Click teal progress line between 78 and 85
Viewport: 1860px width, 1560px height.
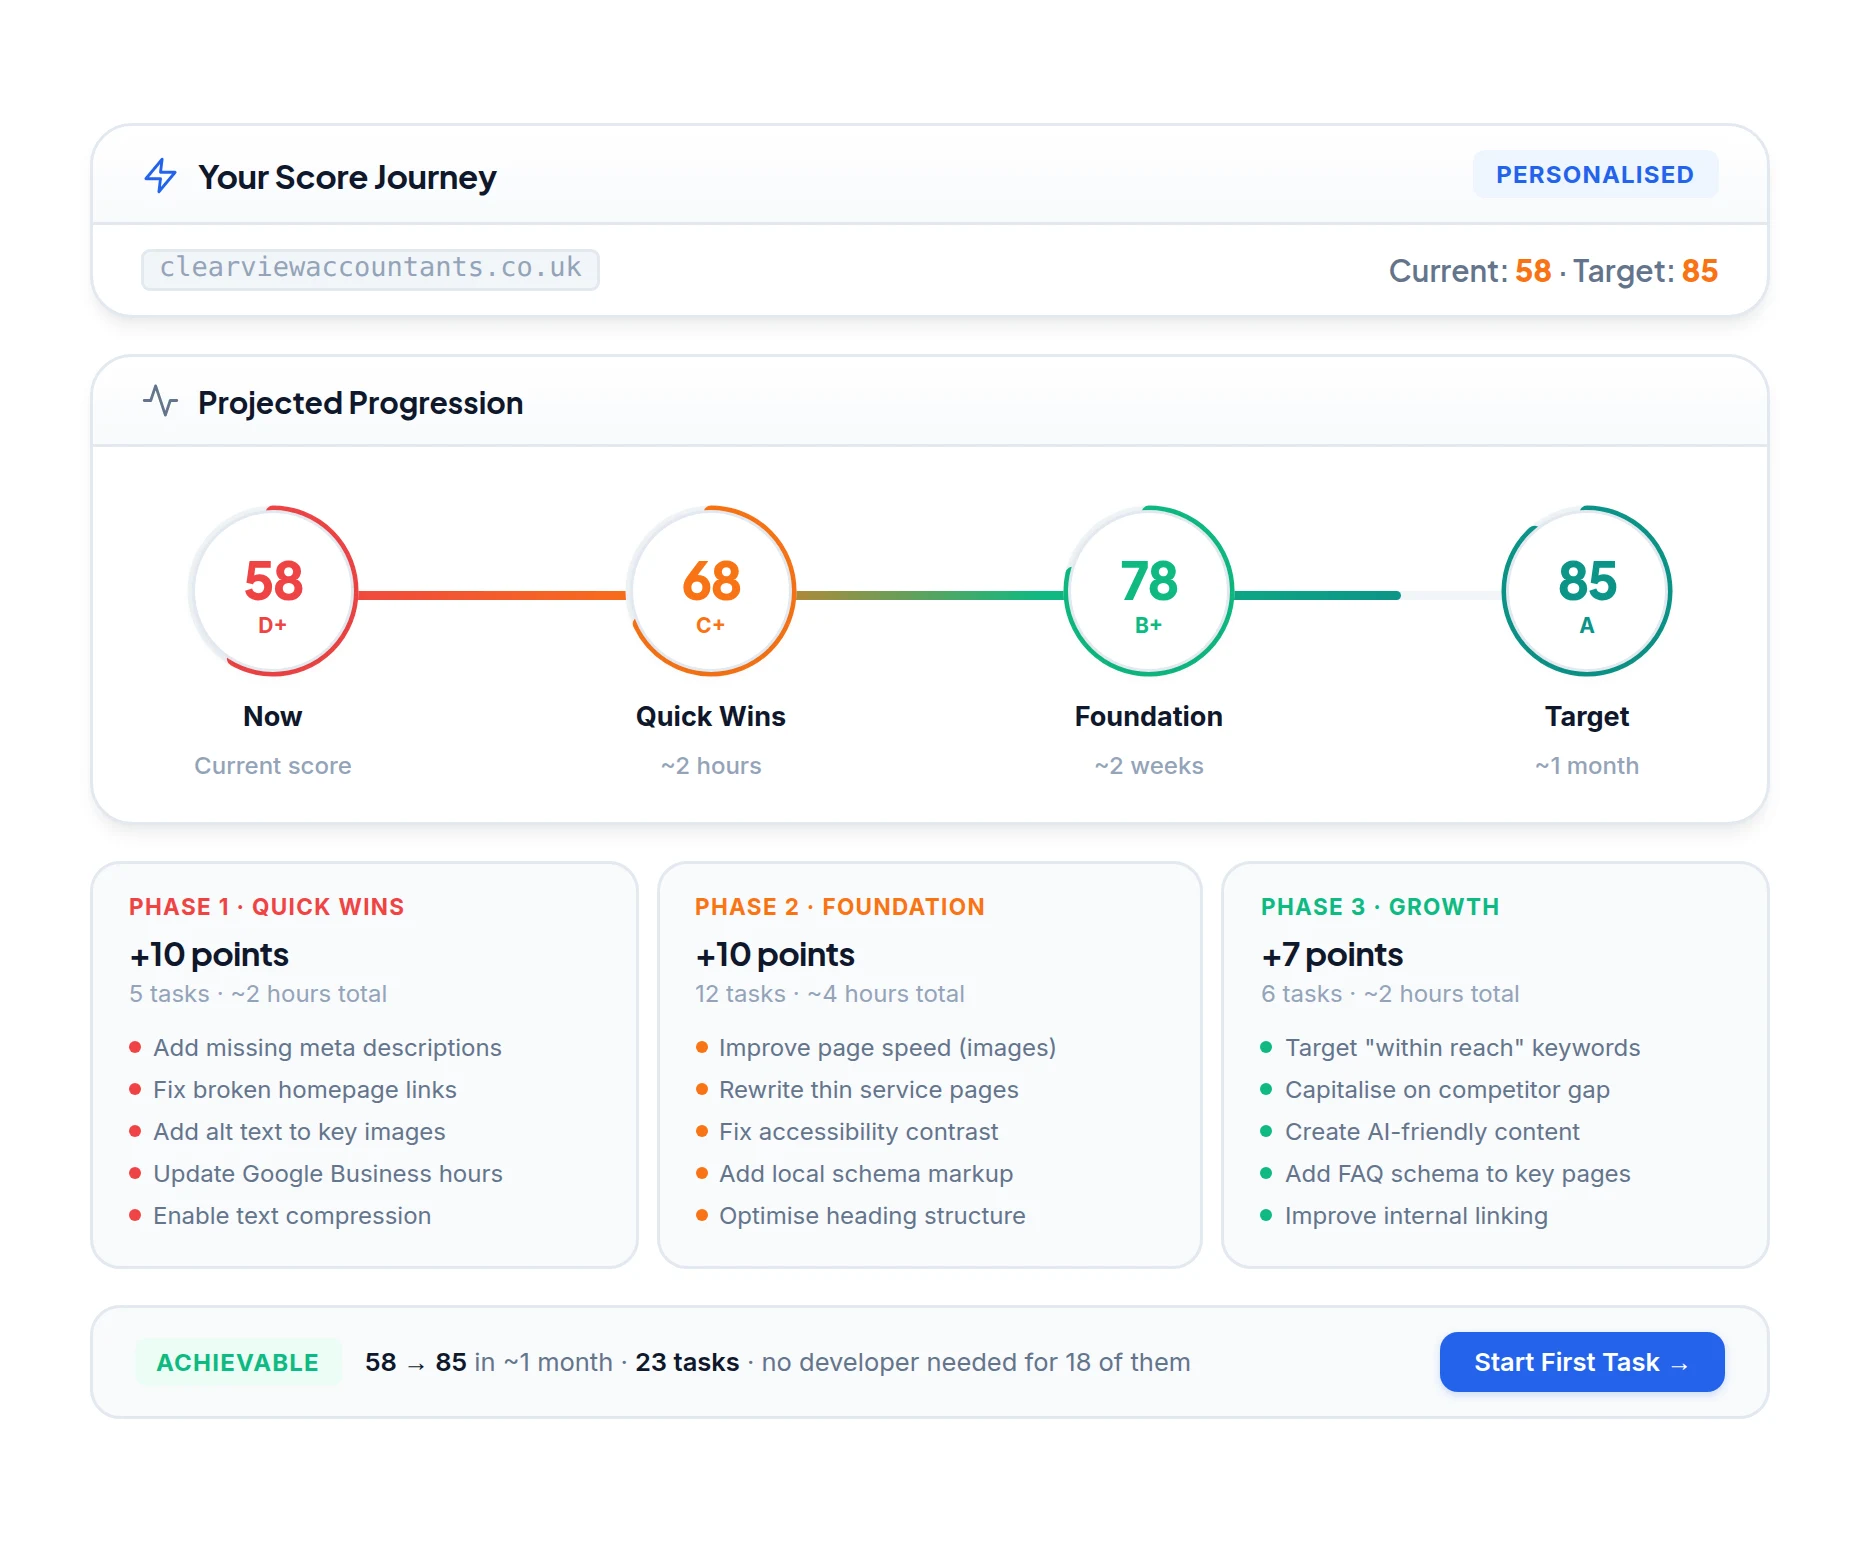coord(1316,595)
